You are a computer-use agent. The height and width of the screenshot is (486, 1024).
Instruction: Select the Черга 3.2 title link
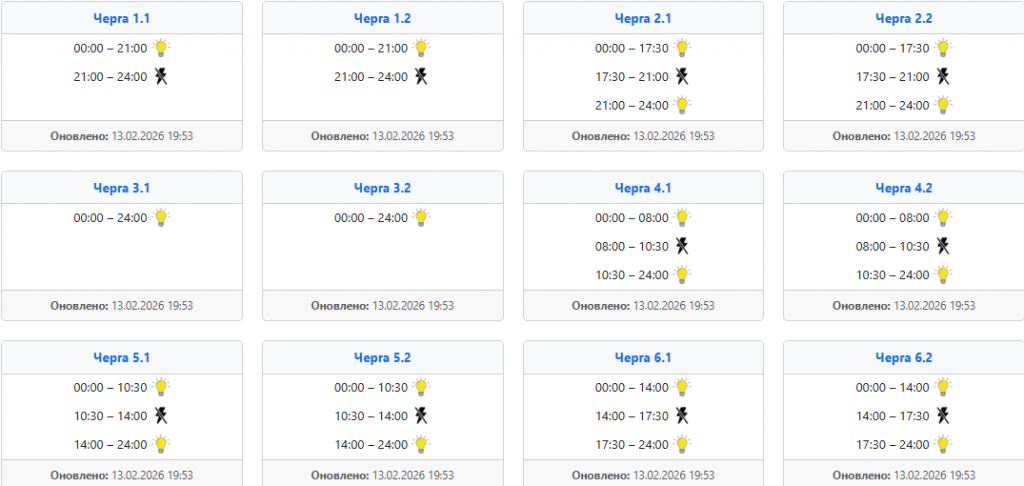click(382, 188)
